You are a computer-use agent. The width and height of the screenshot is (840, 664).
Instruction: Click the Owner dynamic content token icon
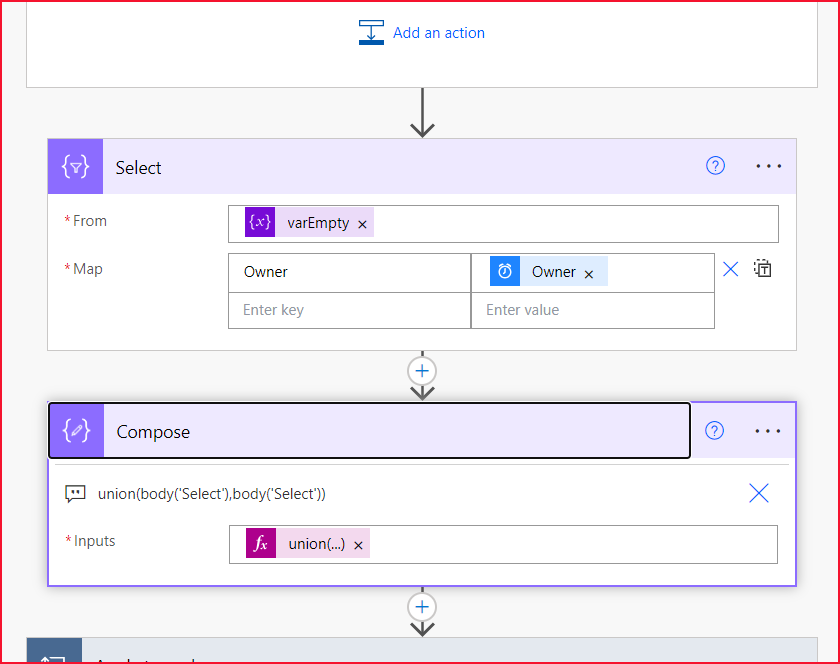[505, 271]
